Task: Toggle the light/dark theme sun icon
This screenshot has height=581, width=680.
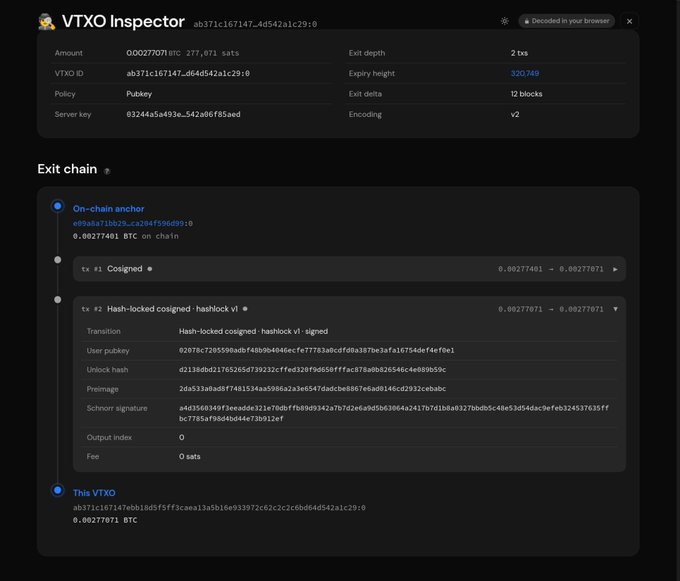Action: [x=504, y=21]
